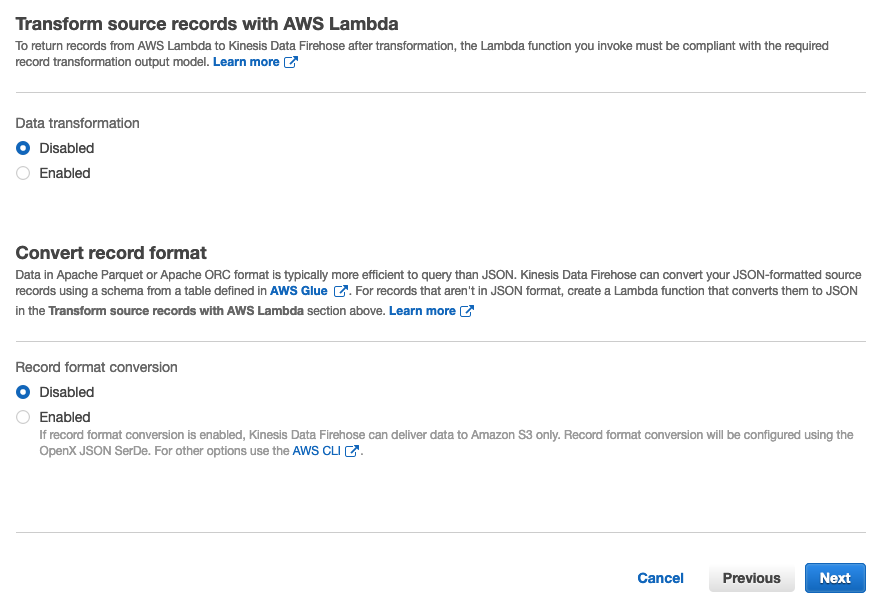Cancel the Firehose configuration
This screenshot has width=885, height=609.
[x=660, y=578]
